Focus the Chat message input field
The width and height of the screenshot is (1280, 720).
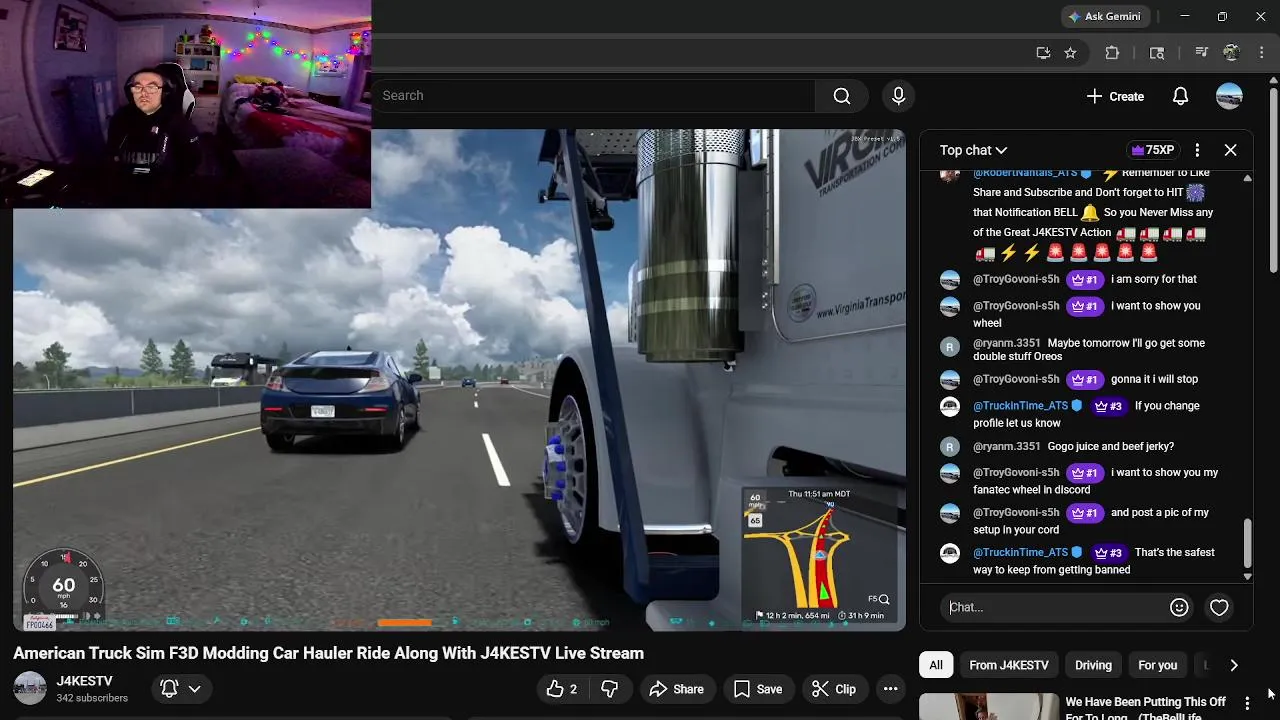click(1055, 607)
